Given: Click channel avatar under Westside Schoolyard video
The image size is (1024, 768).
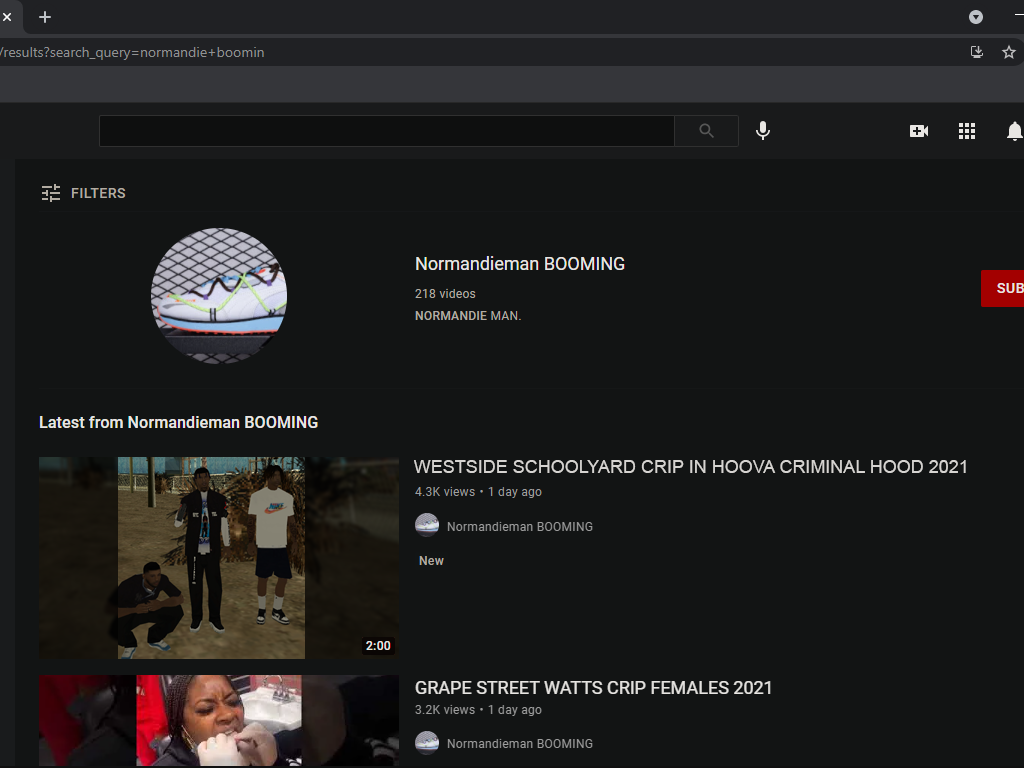Looking at the screenshot, I should pos(427,525).
